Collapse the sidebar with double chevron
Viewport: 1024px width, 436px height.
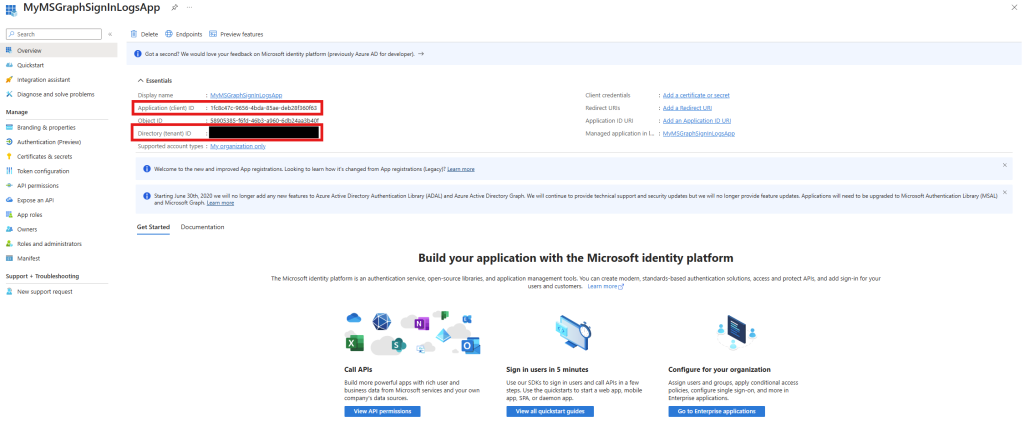pos(110,34)
